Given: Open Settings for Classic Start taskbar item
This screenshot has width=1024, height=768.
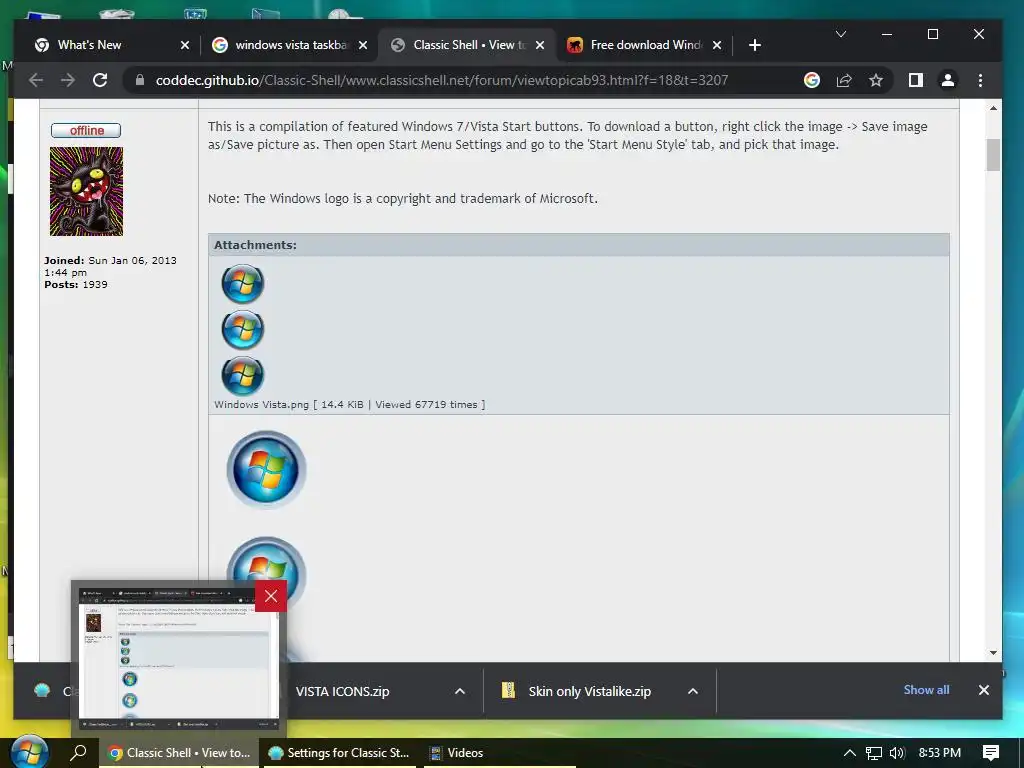Looking at the screenshot, I should click(339, 753).
